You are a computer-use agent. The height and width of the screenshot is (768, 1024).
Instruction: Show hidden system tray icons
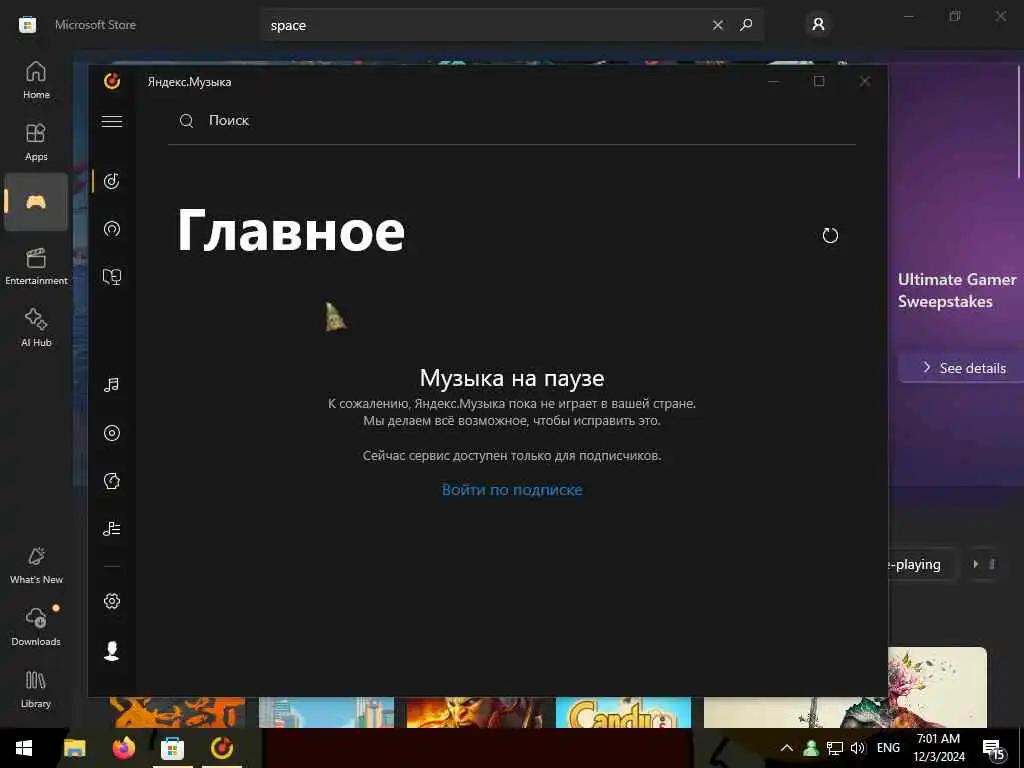click(787, 748)
